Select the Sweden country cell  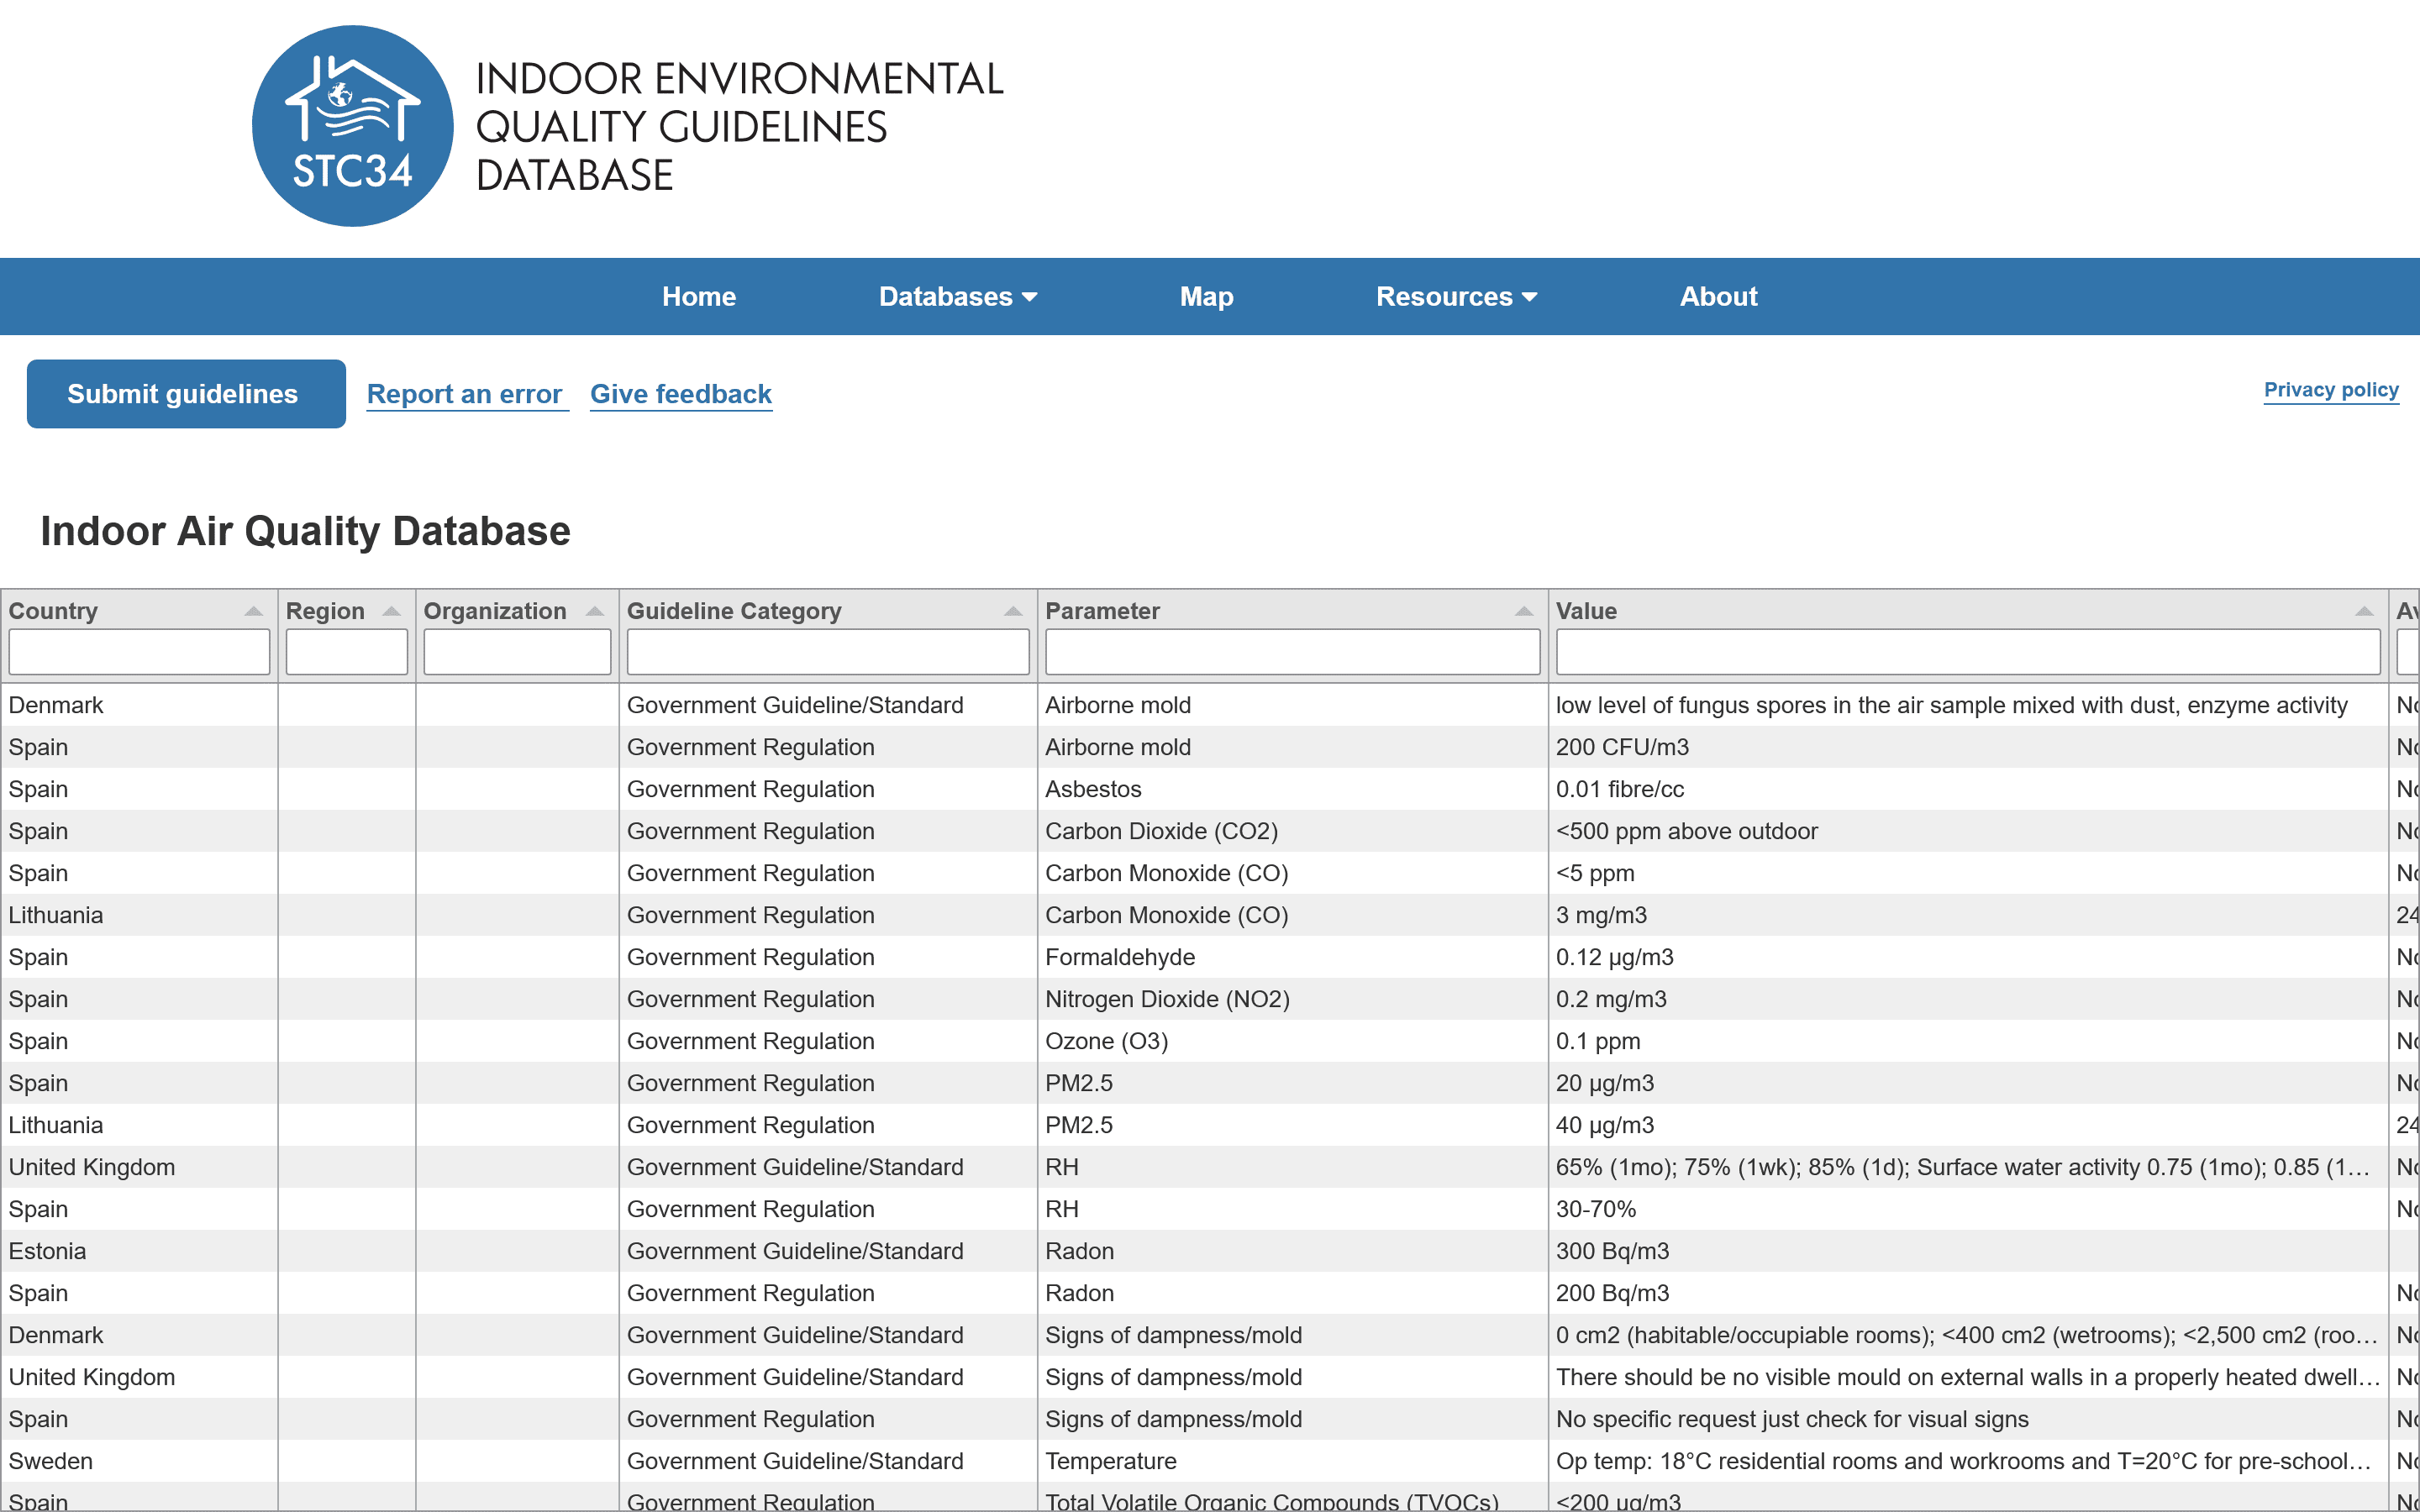[139, 1461]
